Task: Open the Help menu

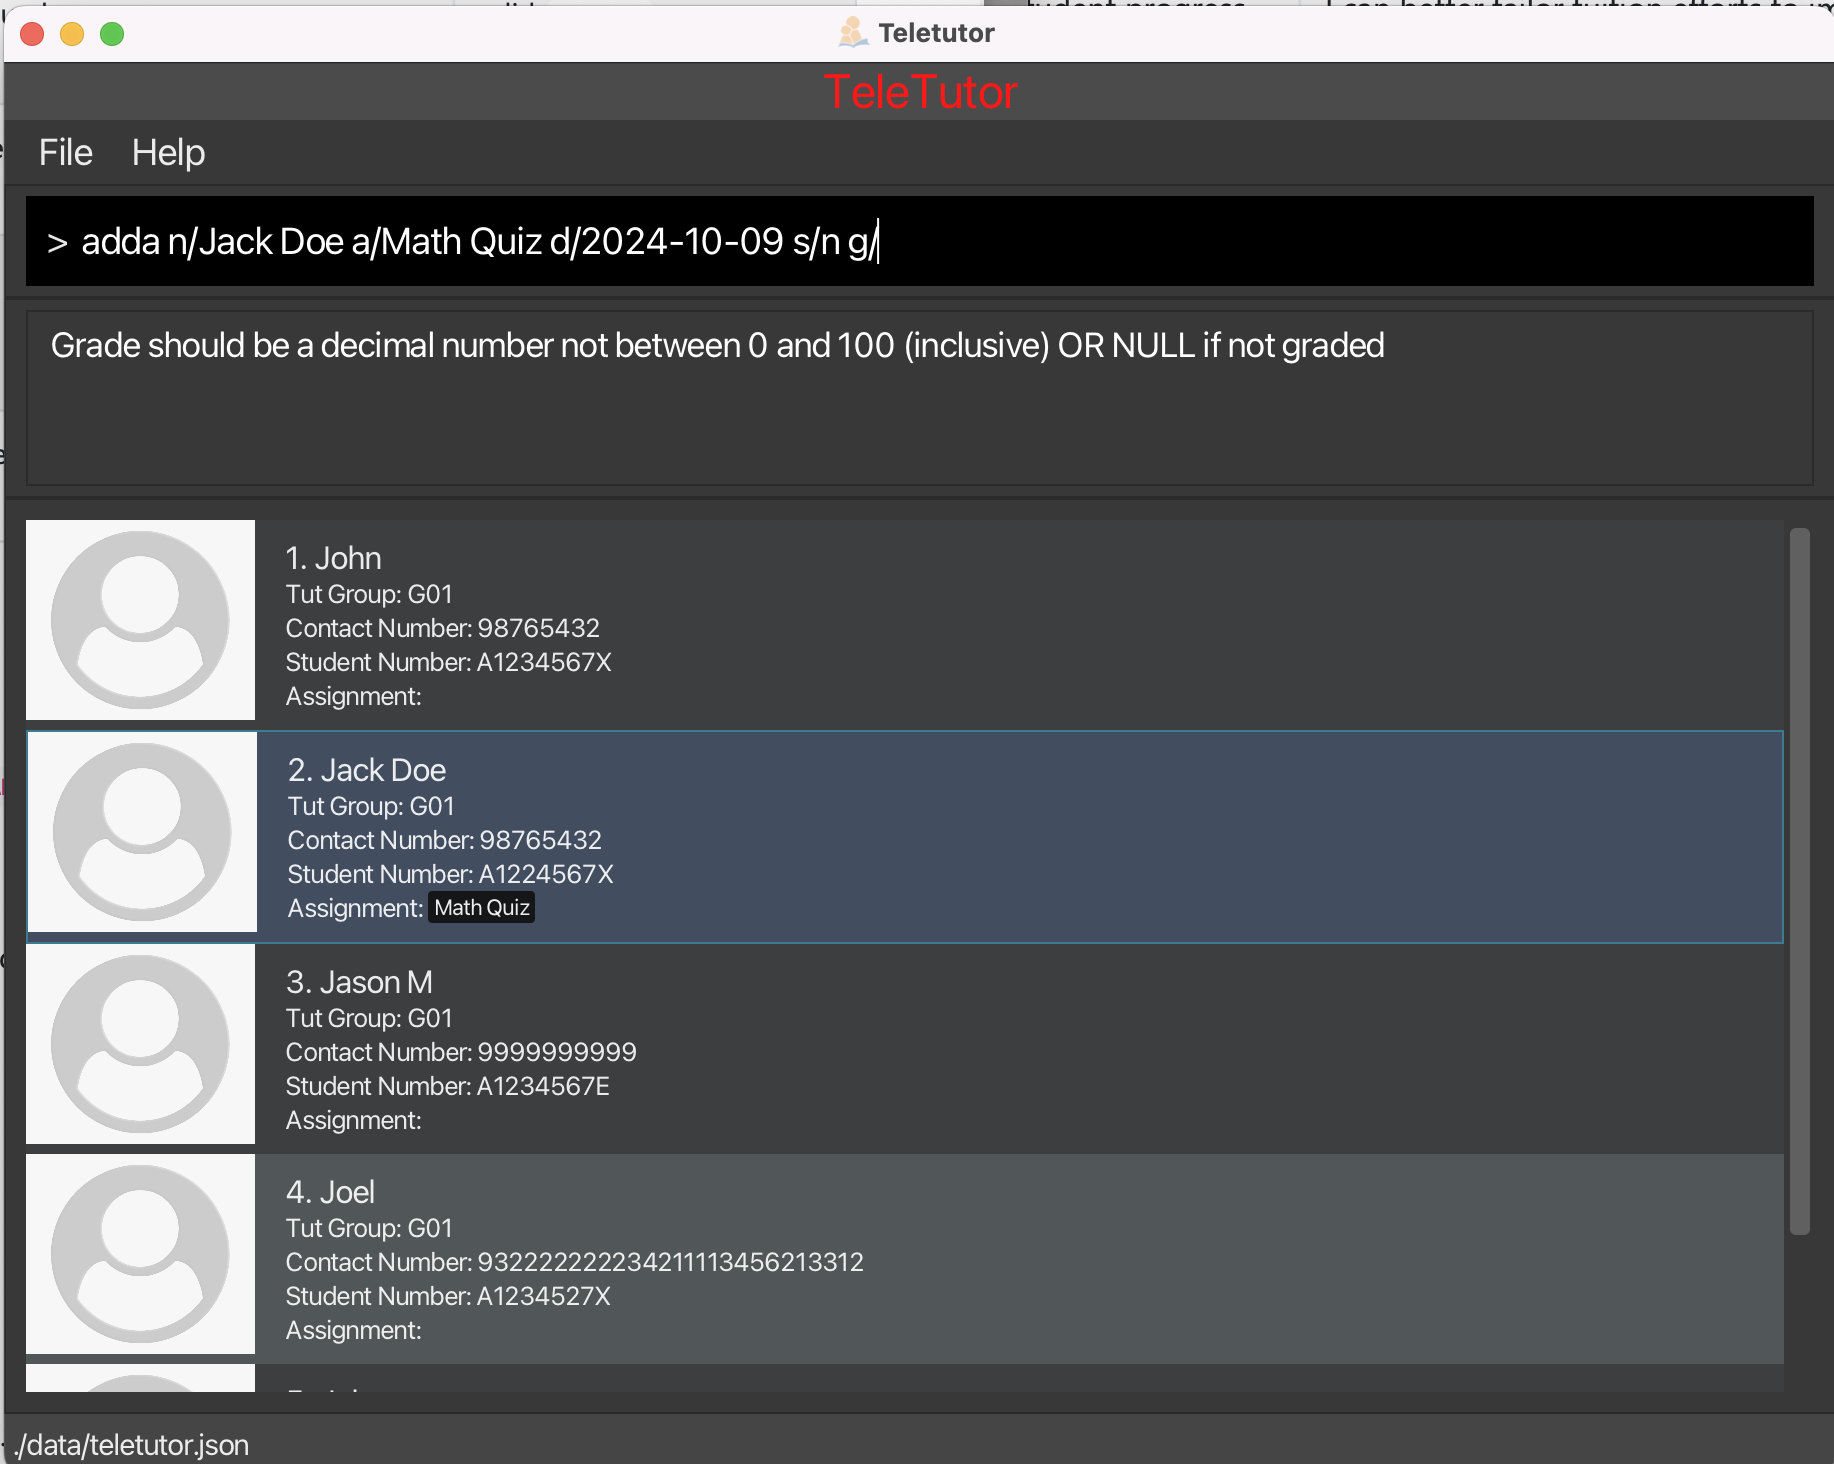Action: point(168,153)
